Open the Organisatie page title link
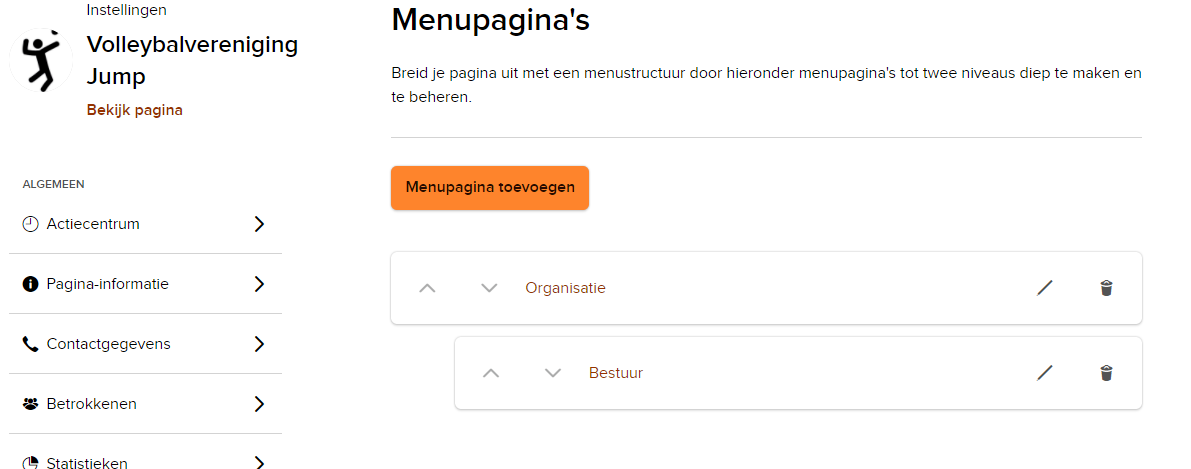This screenshot has width=1191, height=469. (x=565, y=288)
